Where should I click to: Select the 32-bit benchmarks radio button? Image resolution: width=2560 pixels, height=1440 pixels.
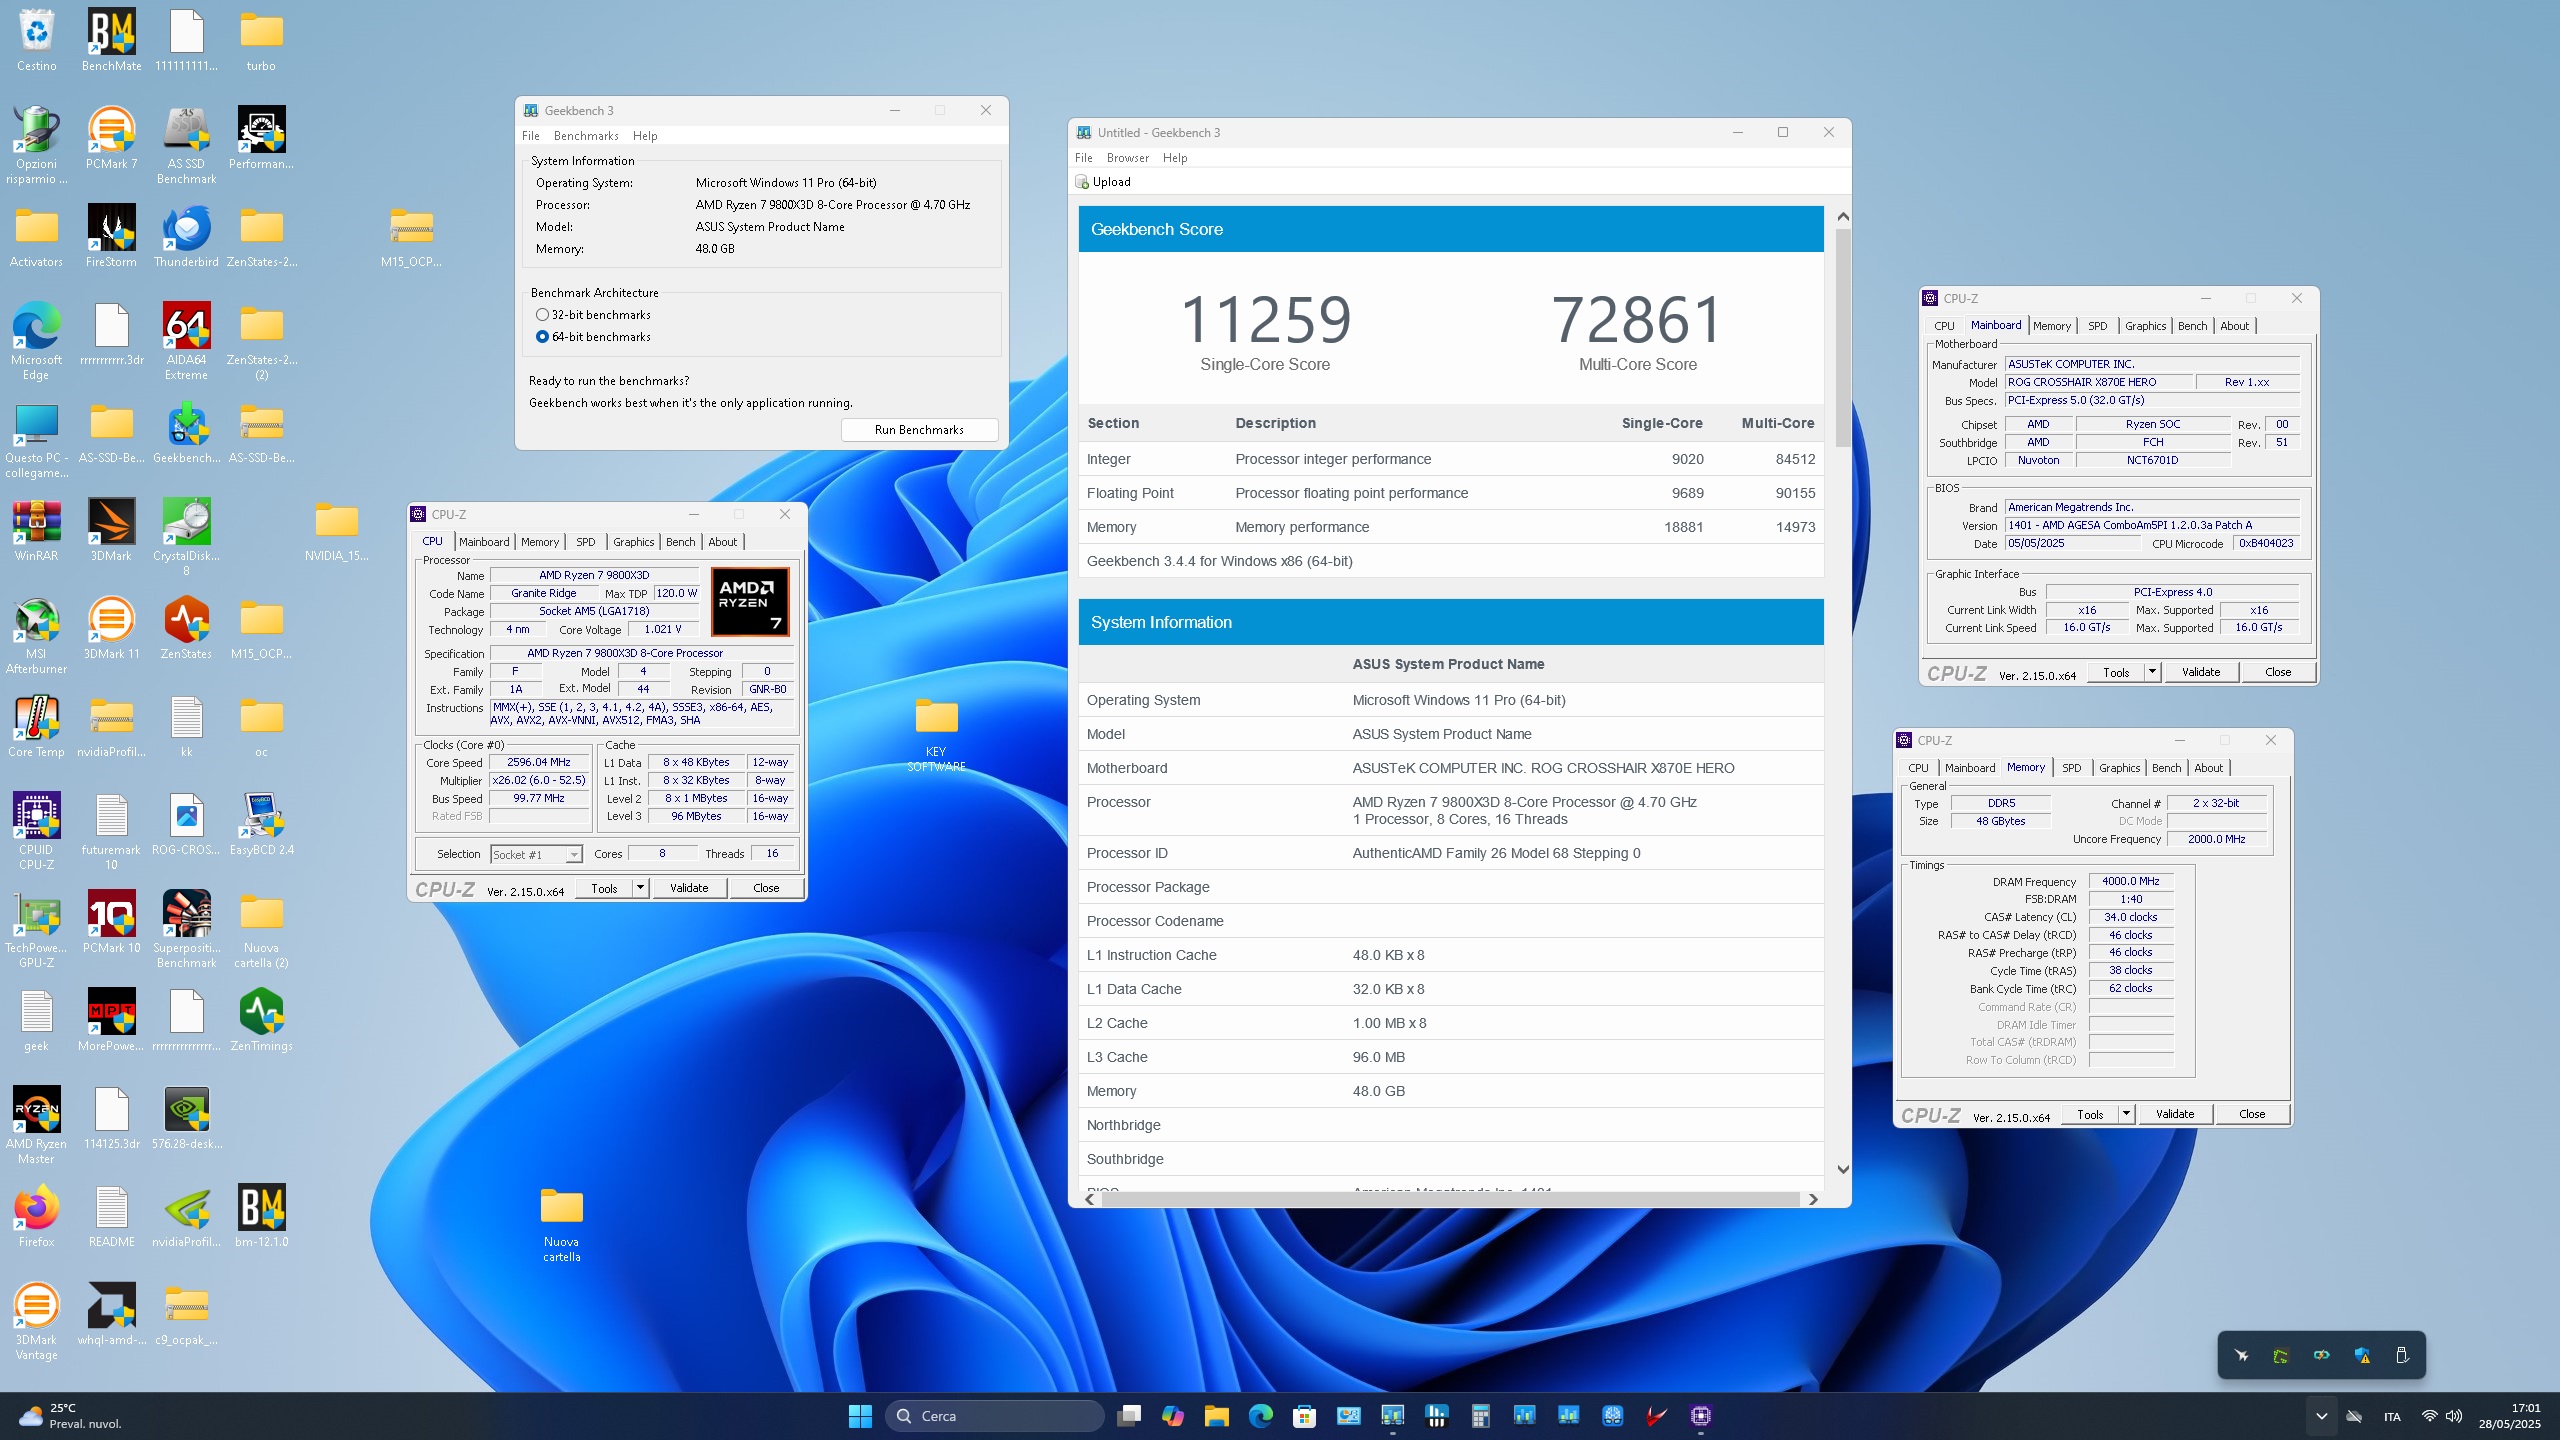coord(542,315)
